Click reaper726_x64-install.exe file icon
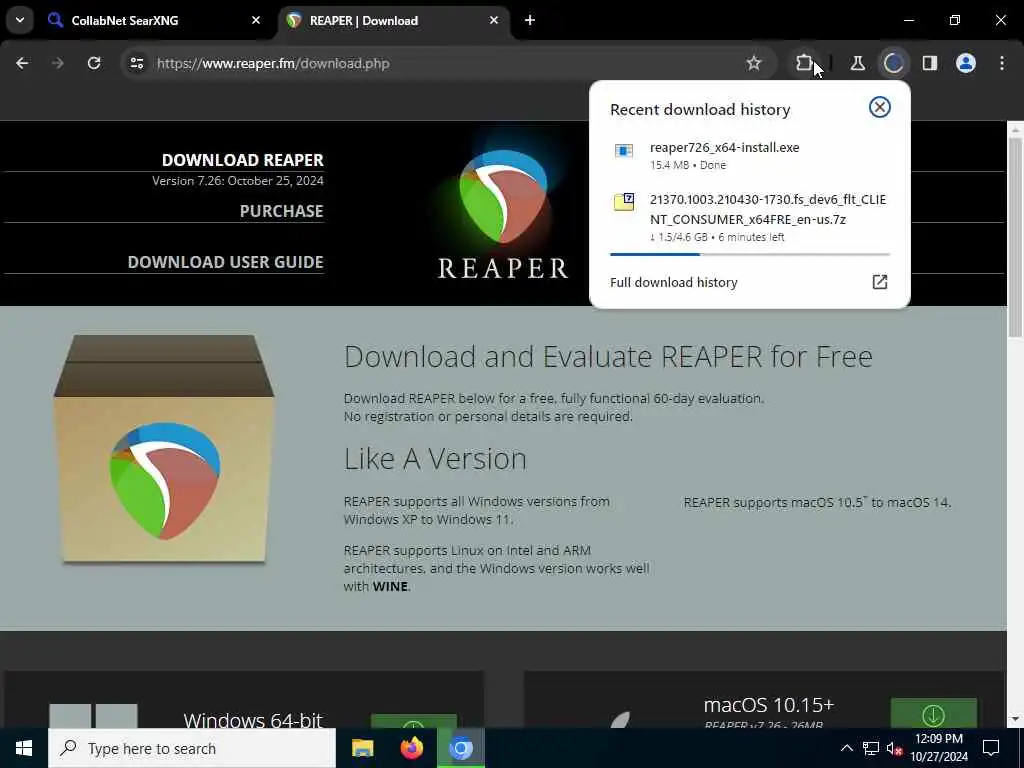The width and height of the screenshot is (1024, 768). pos(624,151)
